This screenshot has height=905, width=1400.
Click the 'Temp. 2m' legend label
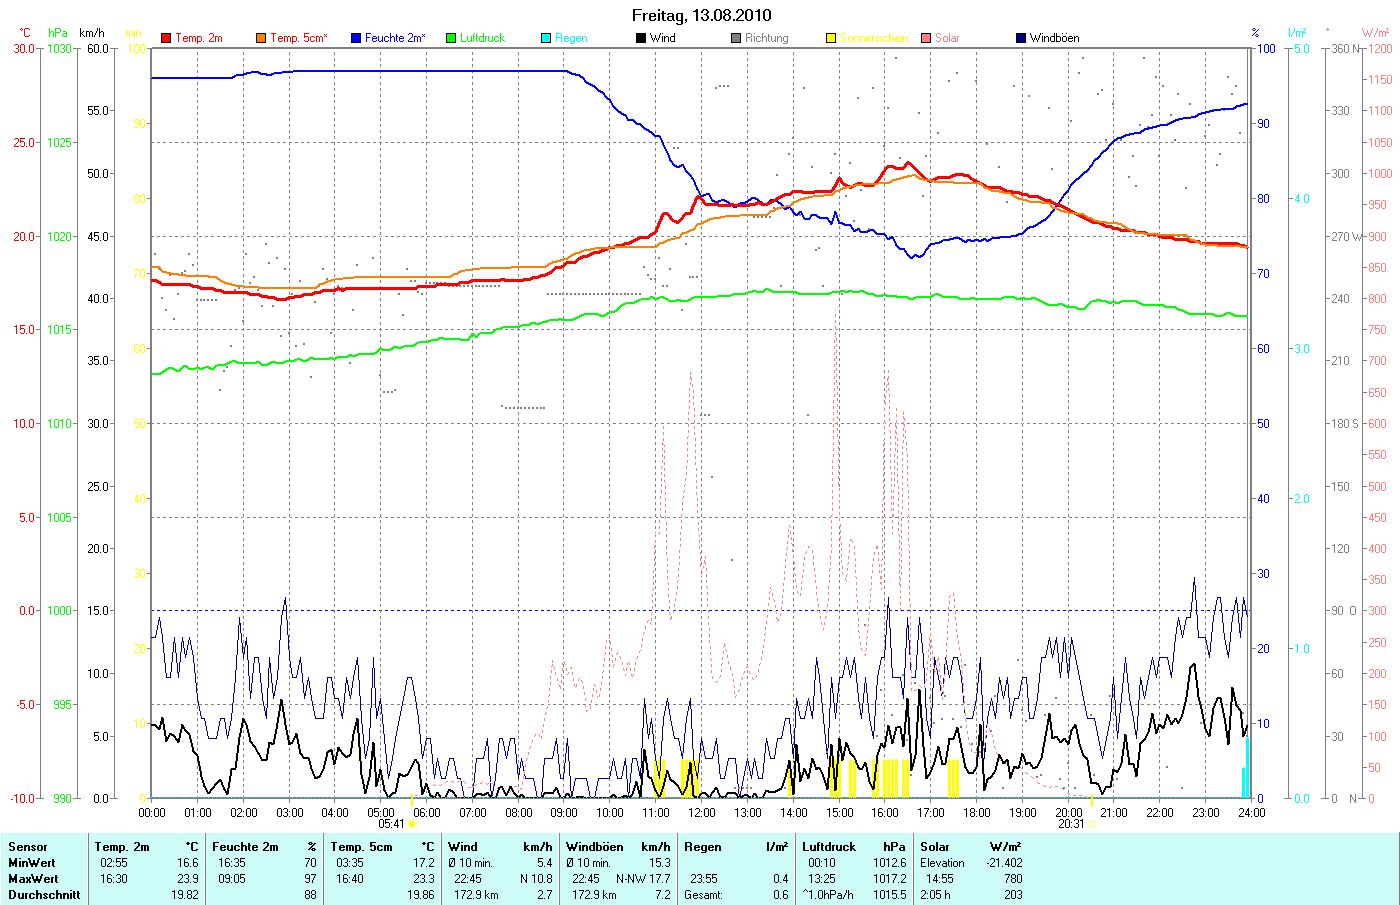(x=199, y=38)
